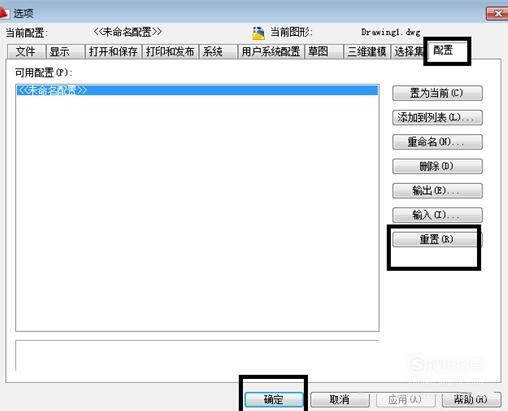
Task: Click 添加到列表(L)... button
Action: pyautogui.click(x=437, y=117)
